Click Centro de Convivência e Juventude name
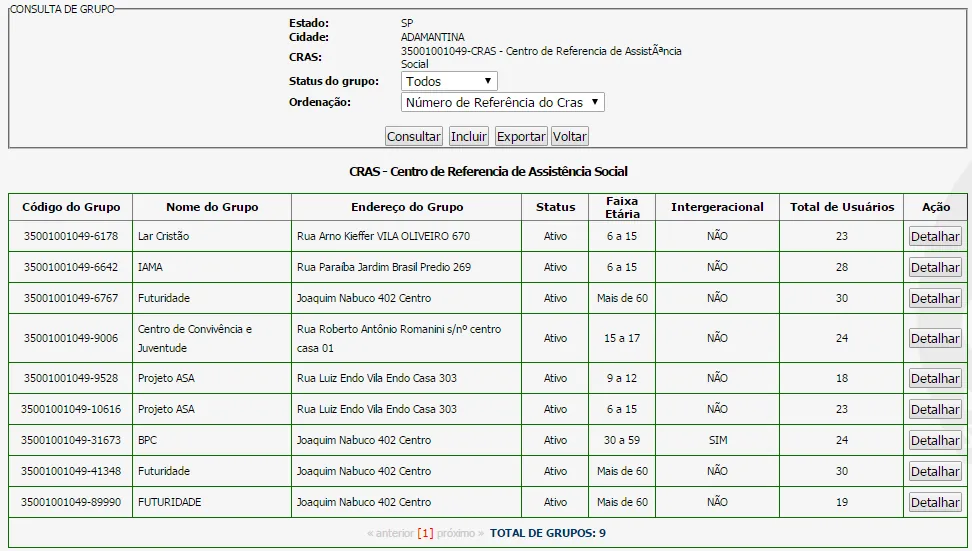Viewport: 972px width, 551px height. click(195, 338)
